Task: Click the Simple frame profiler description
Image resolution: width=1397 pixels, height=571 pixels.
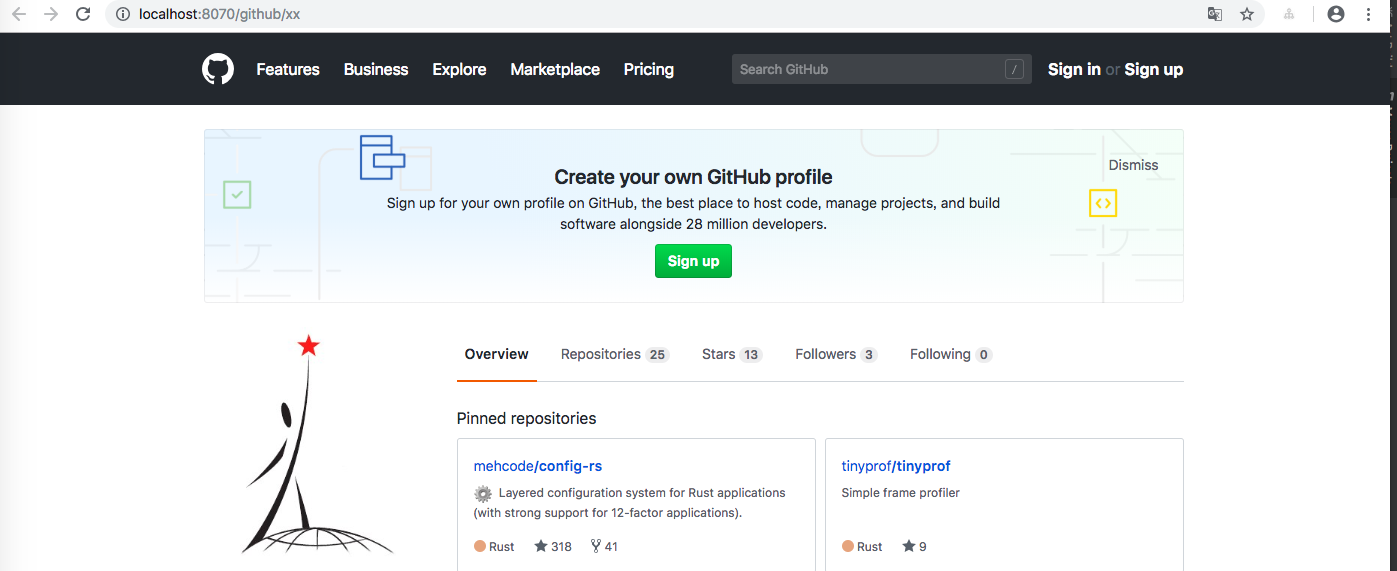Action: (901, 492)
